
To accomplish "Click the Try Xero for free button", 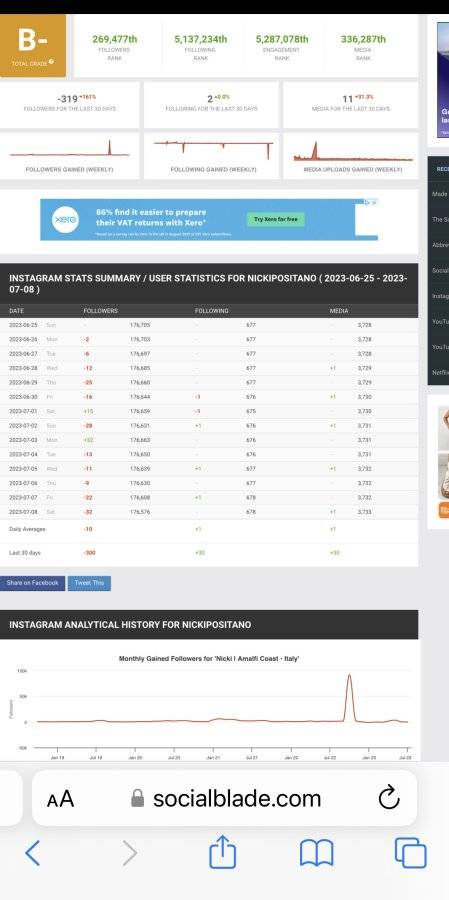I will pos(276,219).
